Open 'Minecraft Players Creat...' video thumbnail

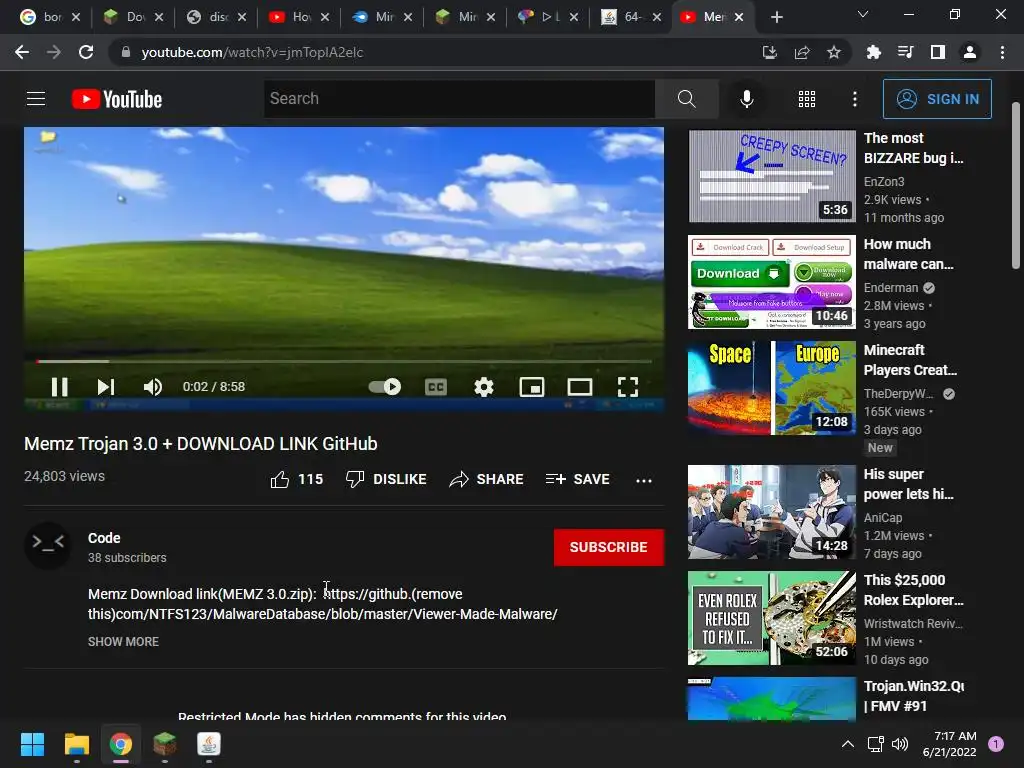pyautogui.click(x=772, y=388)
